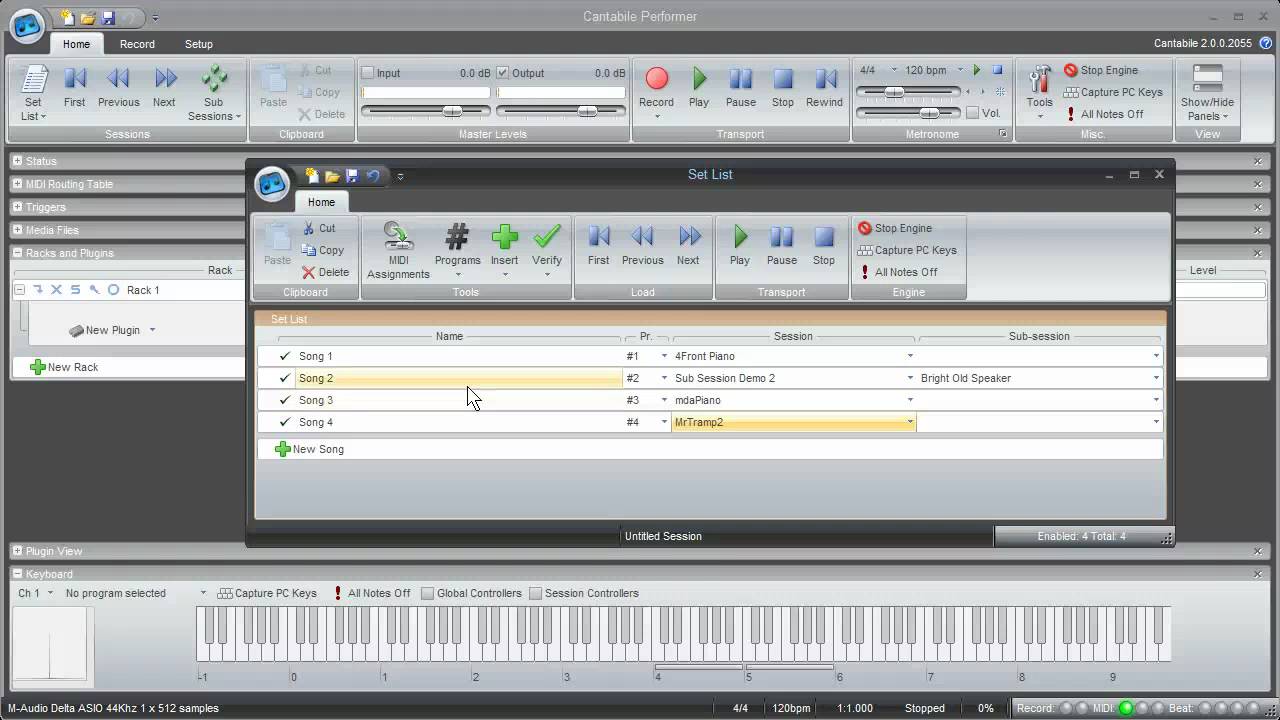Open Song 1 session dropdown arrow
Viewport: 1280px width, 720px height.
pyautogui.click(x=910, y=356)
